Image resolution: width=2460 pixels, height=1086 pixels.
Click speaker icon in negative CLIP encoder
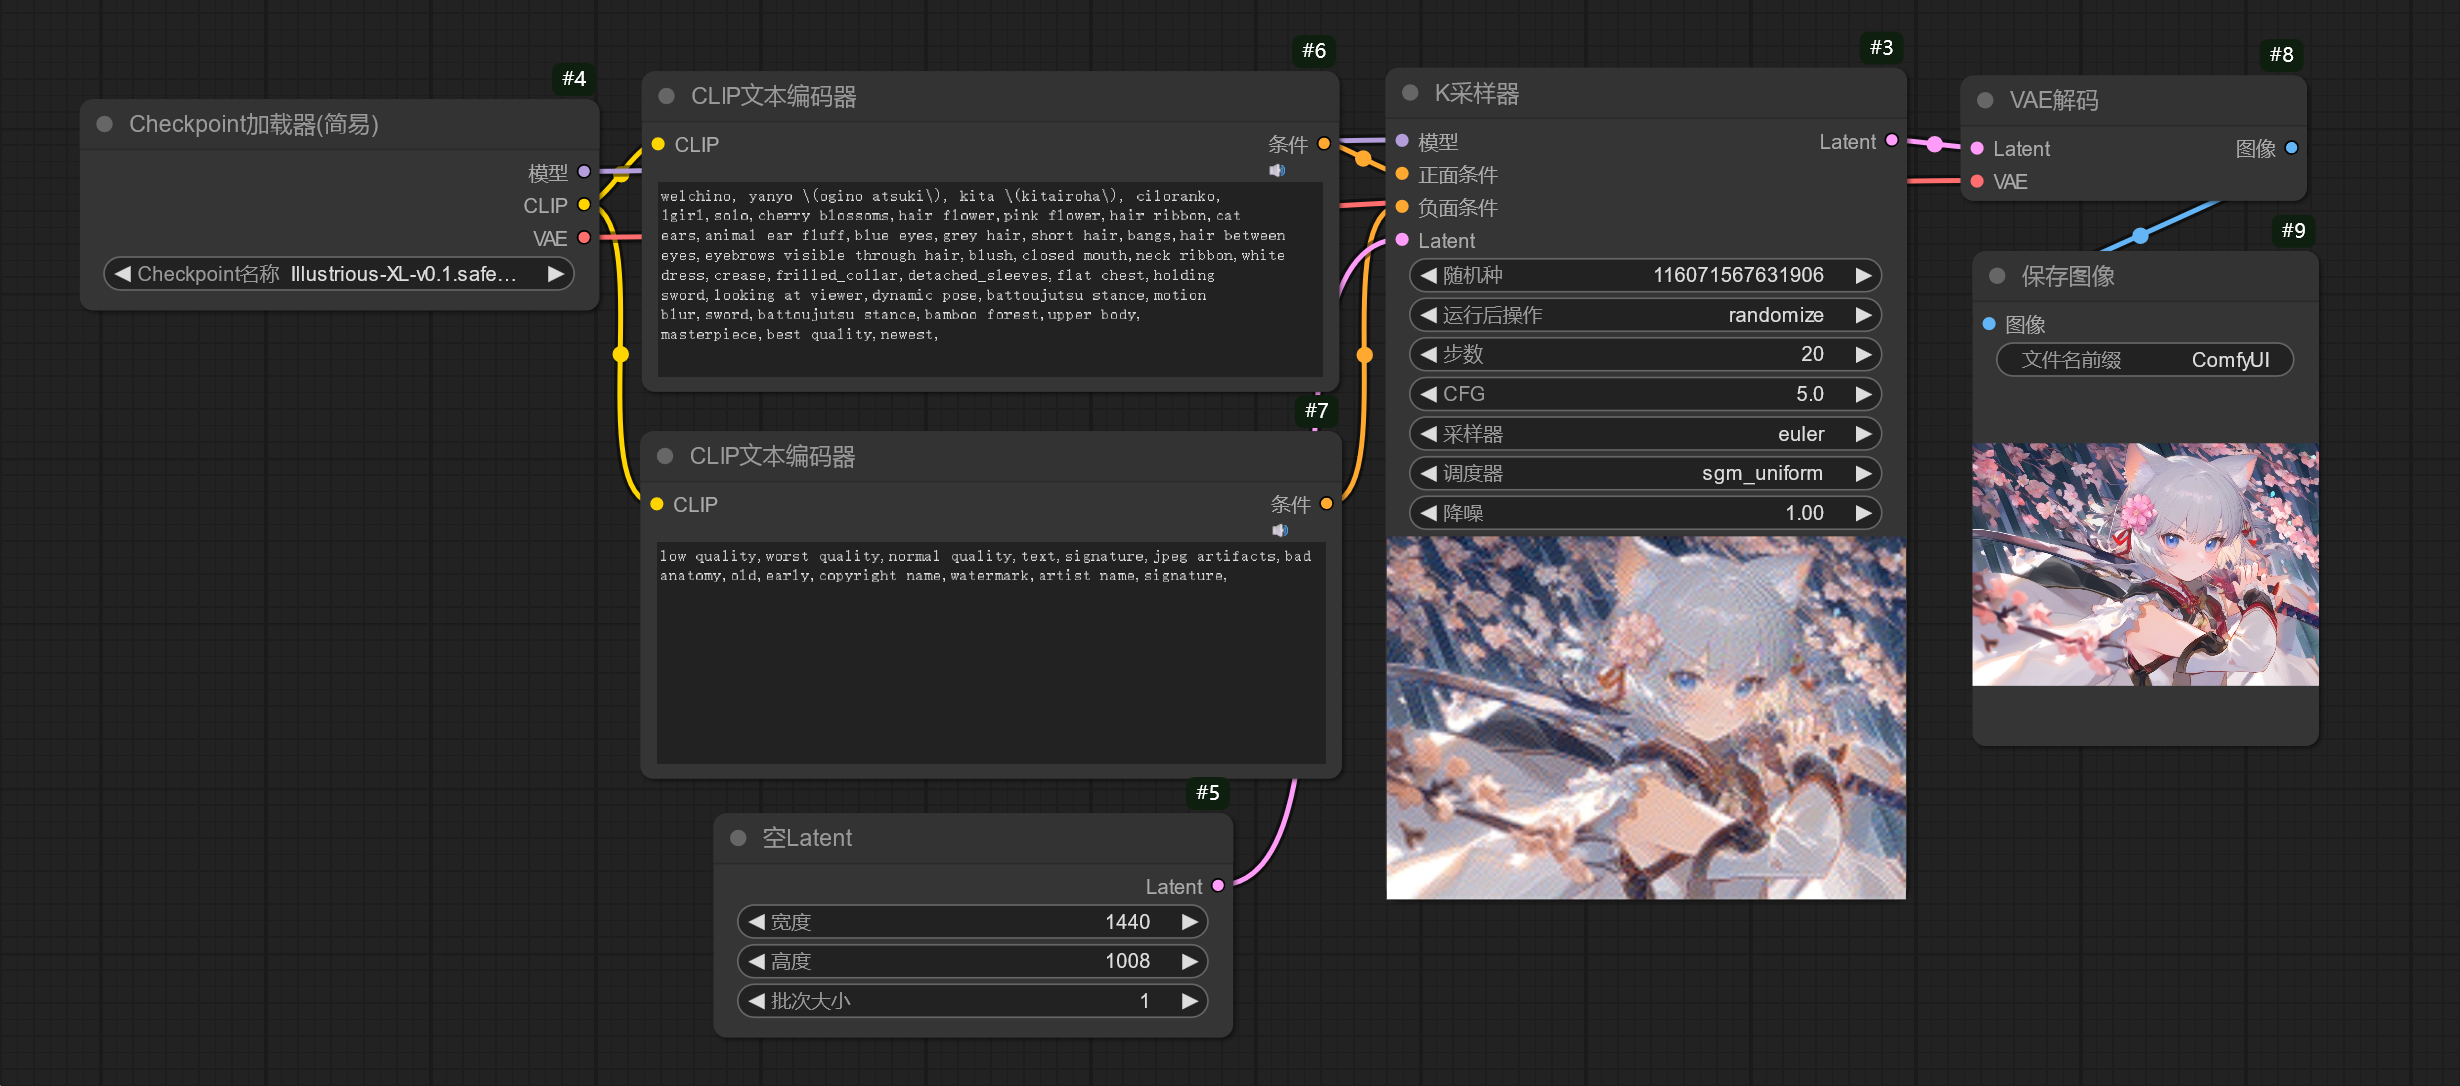click(1279, 531)
